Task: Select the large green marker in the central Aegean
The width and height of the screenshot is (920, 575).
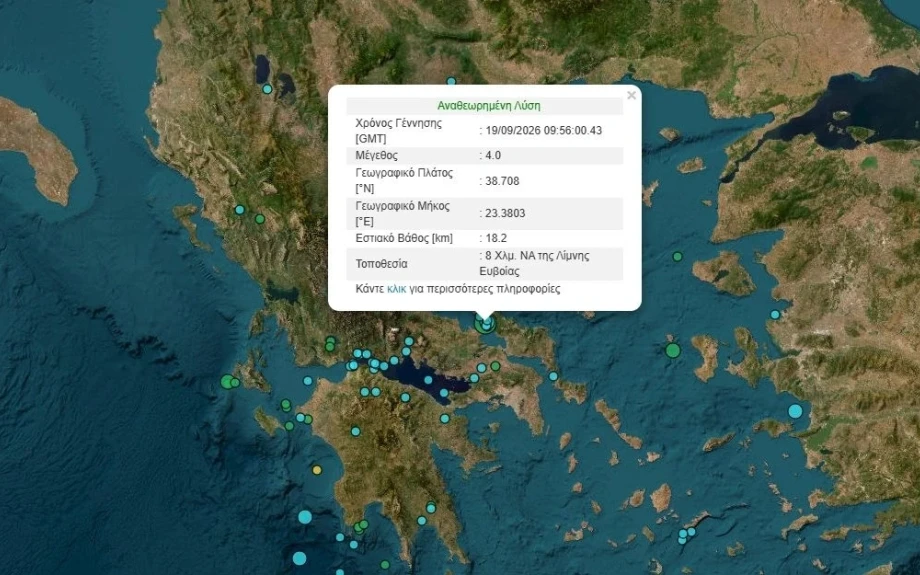Action: point(673,351)
